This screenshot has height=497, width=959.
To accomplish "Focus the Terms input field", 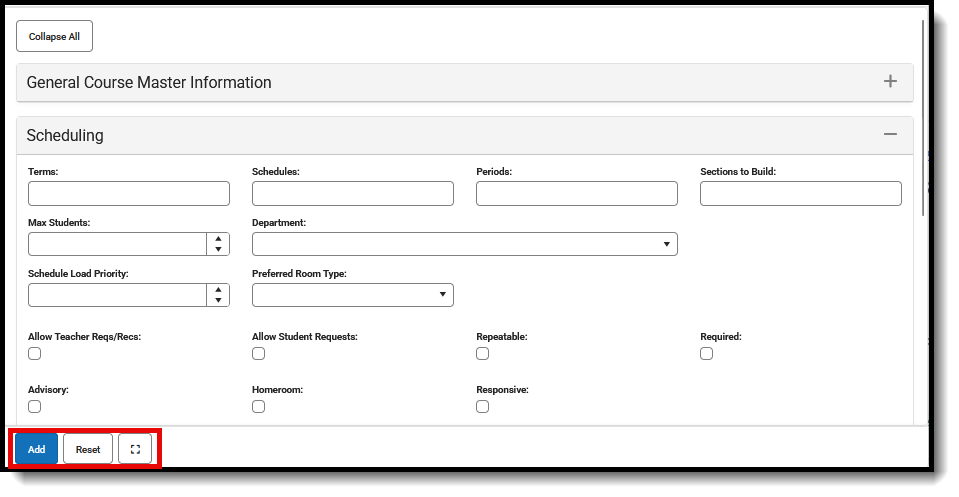I will [129, 194].
